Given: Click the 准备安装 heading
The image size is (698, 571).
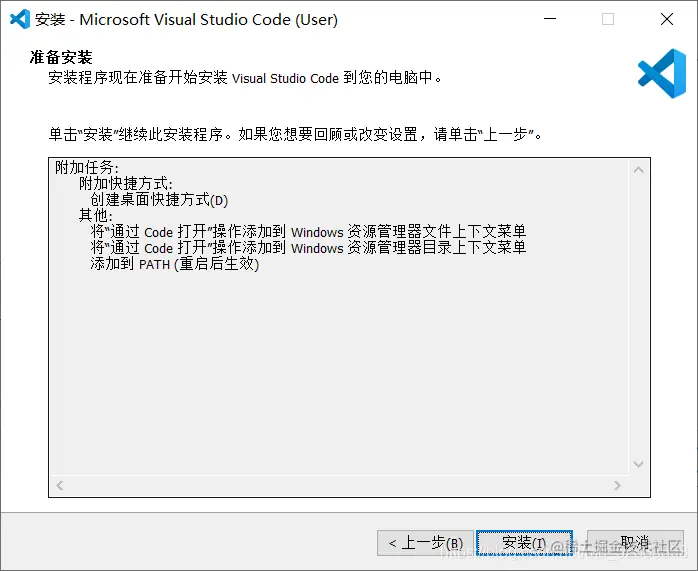Looking at the screenshot, I should pyautogui.click(x=61, y=57).
